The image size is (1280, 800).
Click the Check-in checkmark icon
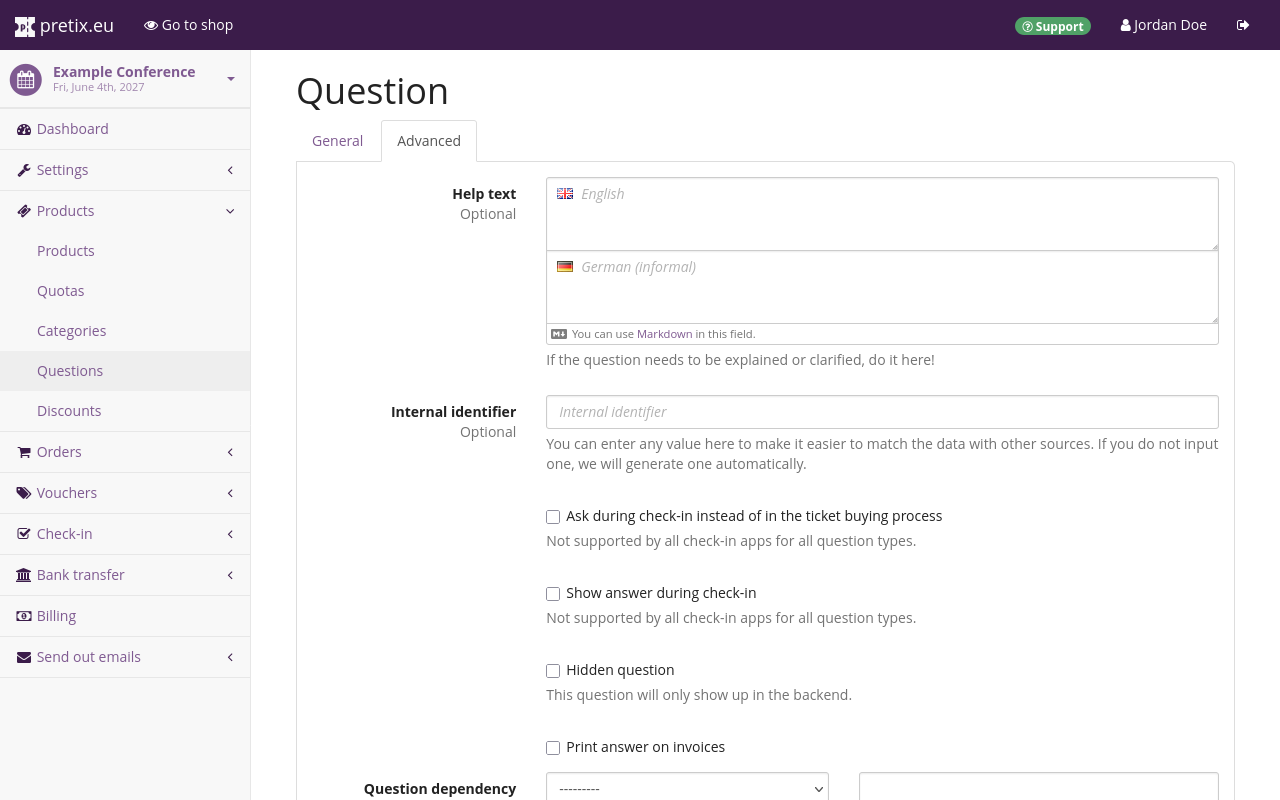[23, 533]
